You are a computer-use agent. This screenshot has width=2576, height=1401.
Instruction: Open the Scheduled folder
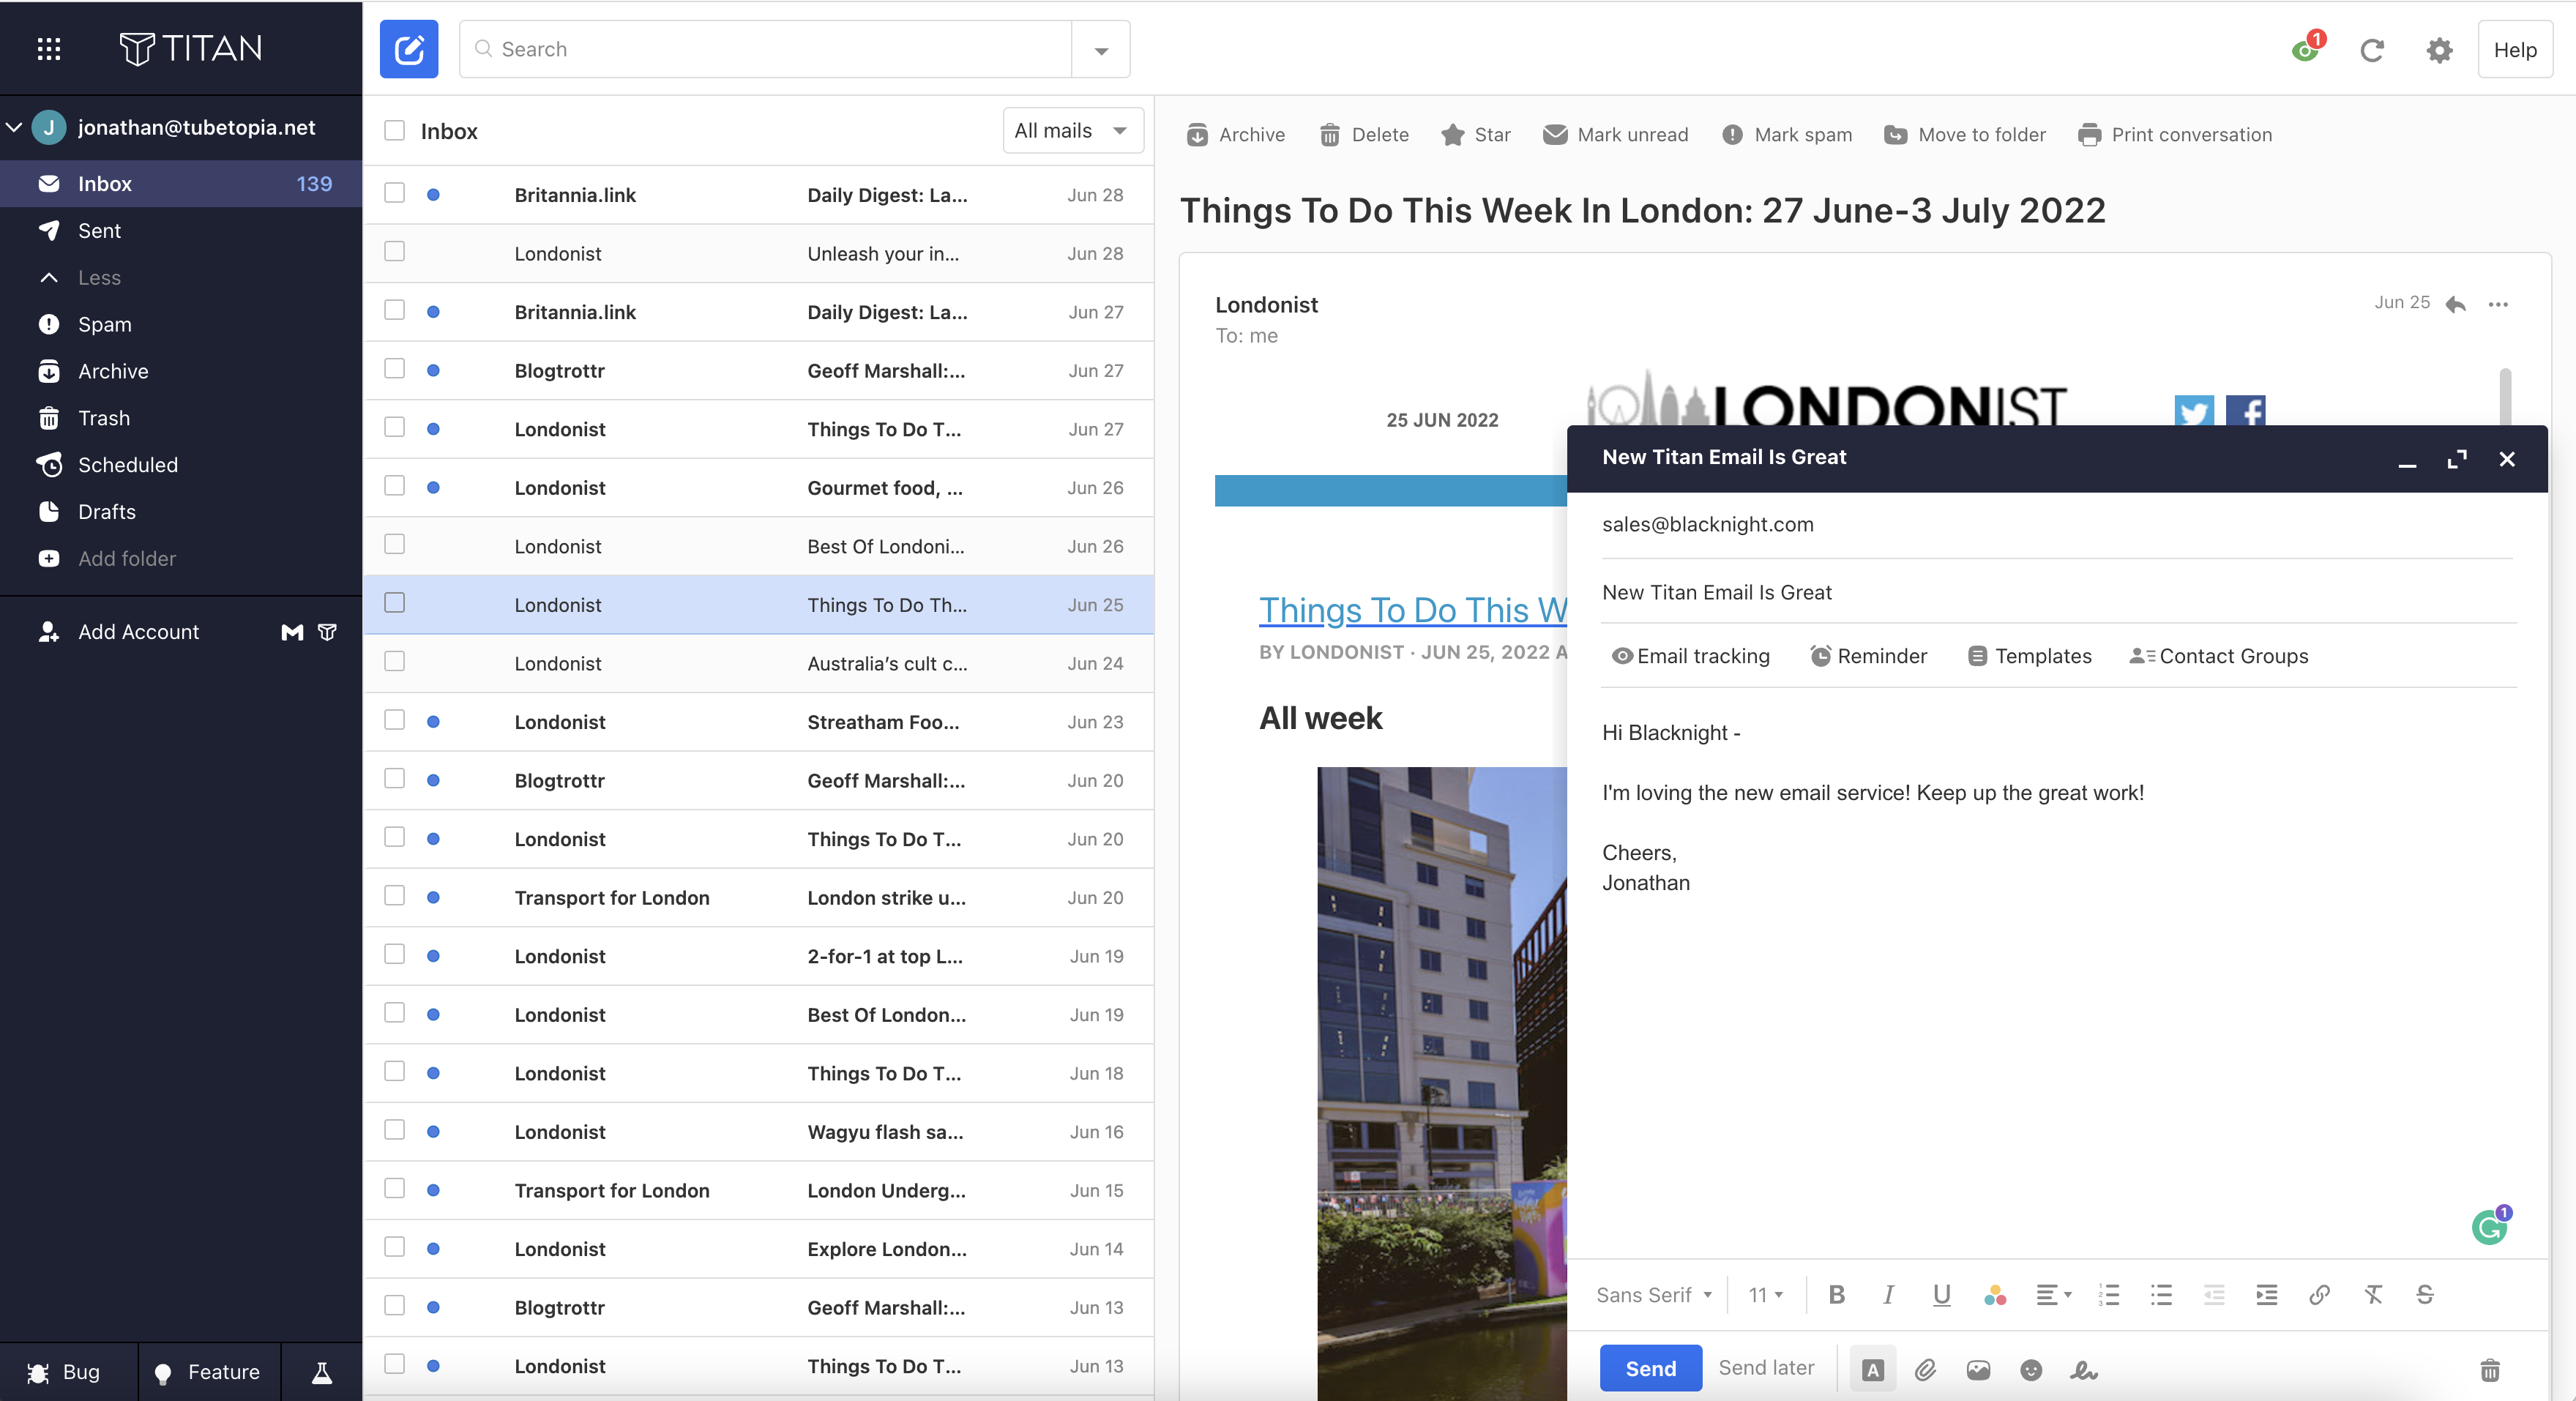click(x=181, y=465)
